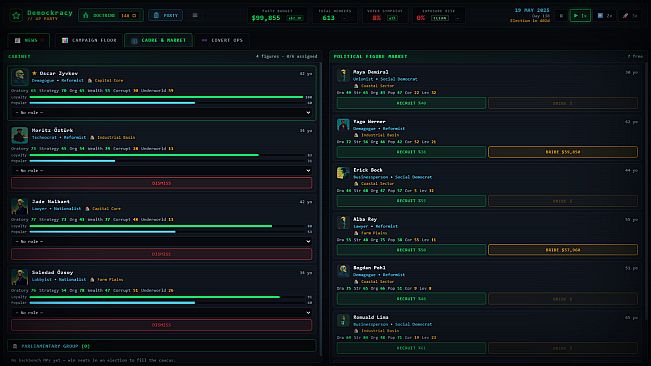Screen dimensions: 651x366
Task: Switch to the News tab
Action: pyautogui.click(x=28, y=40)
